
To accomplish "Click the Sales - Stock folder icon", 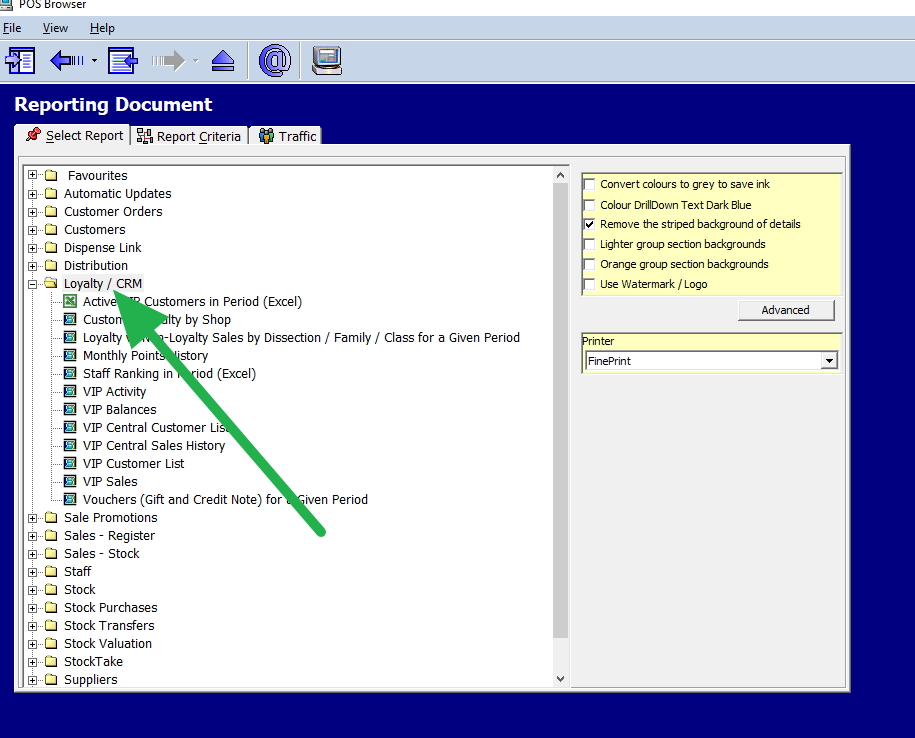I will [x=51, y=553].
